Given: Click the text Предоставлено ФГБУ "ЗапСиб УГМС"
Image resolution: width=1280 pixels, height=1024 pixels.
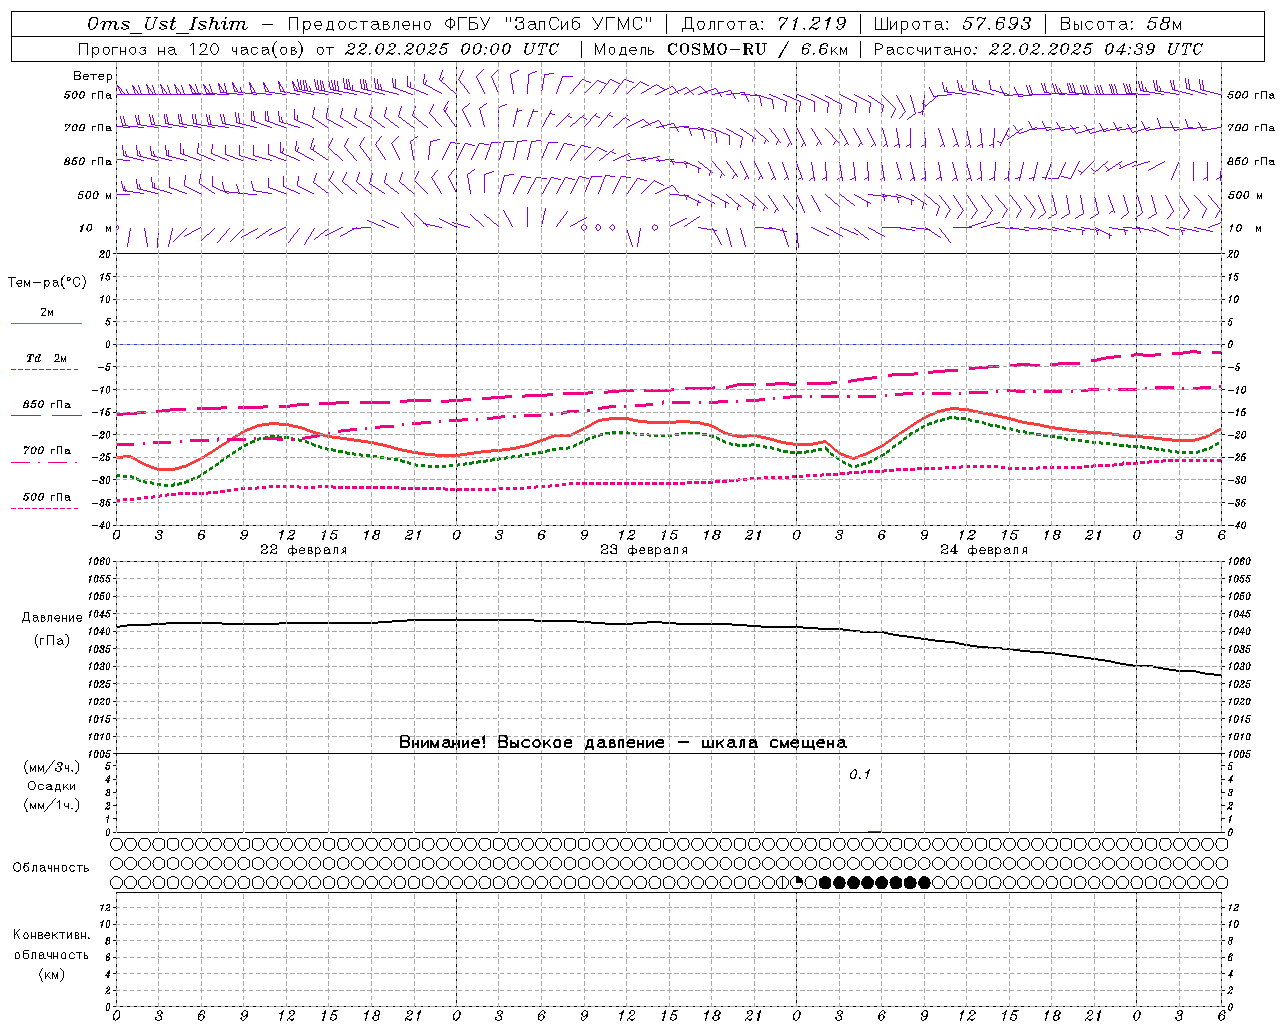Looking at the screenshot, I should (x=470, y=24).
